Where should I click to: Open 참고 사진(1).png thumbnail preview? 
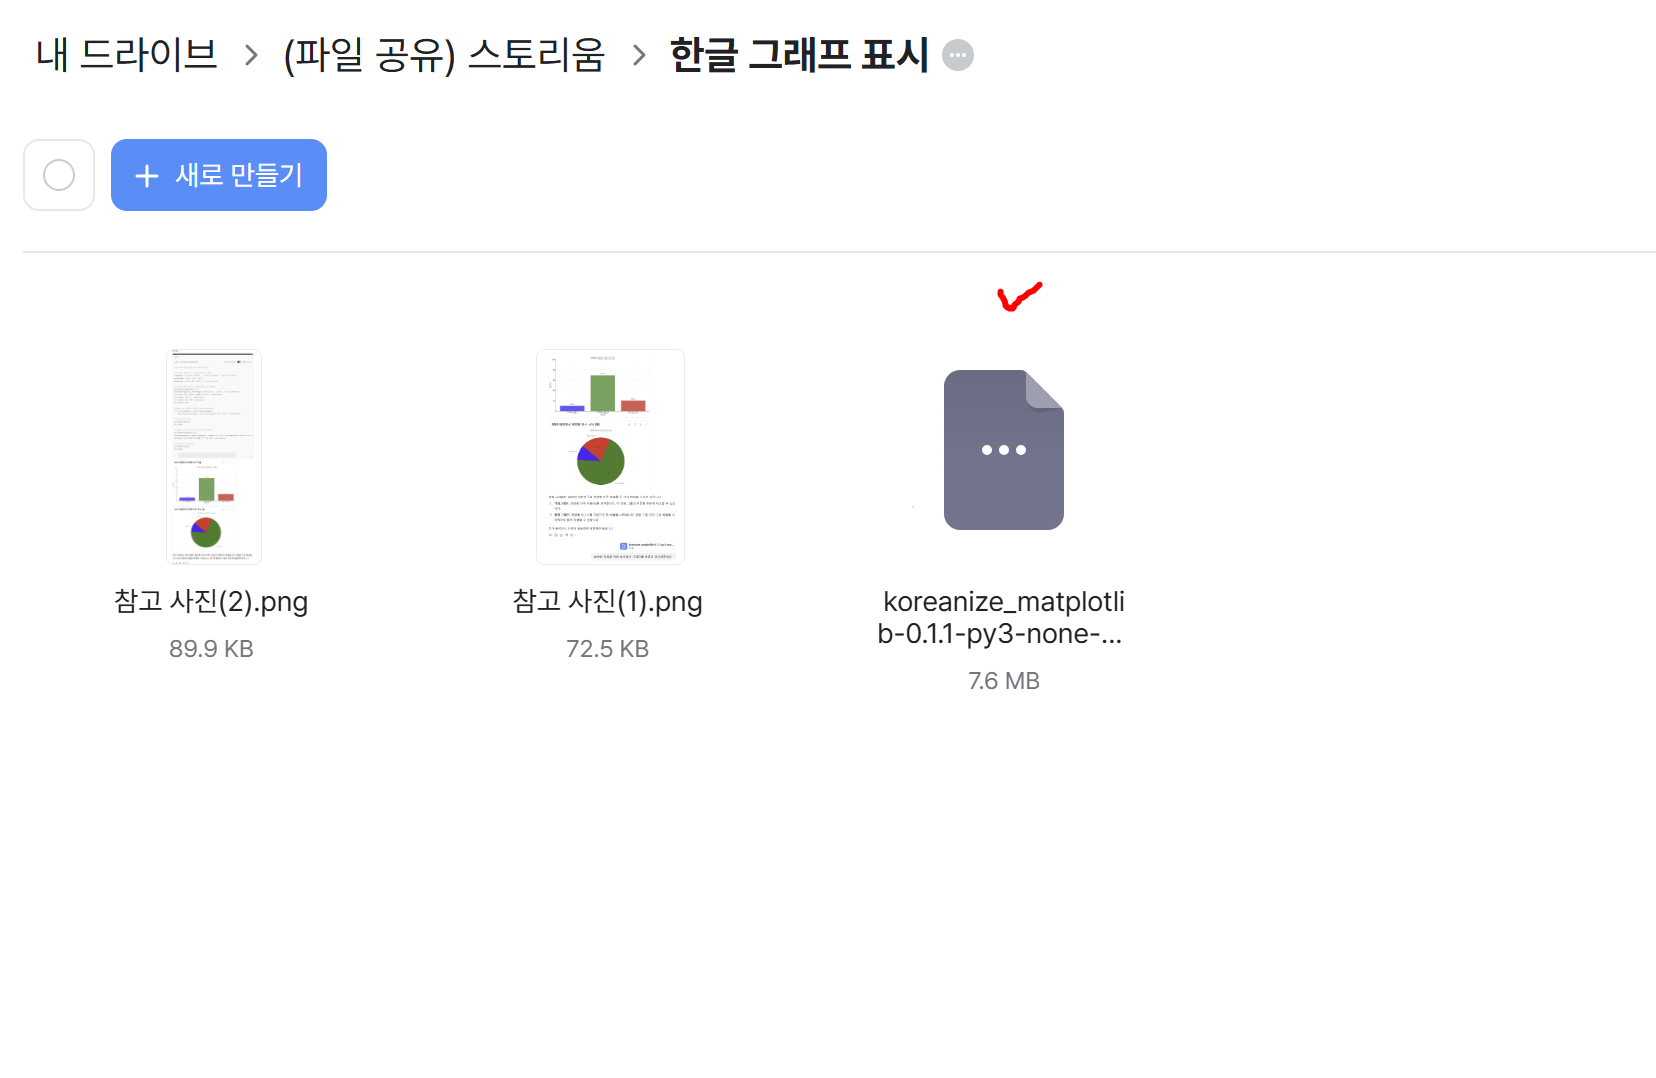coord(610,457)
